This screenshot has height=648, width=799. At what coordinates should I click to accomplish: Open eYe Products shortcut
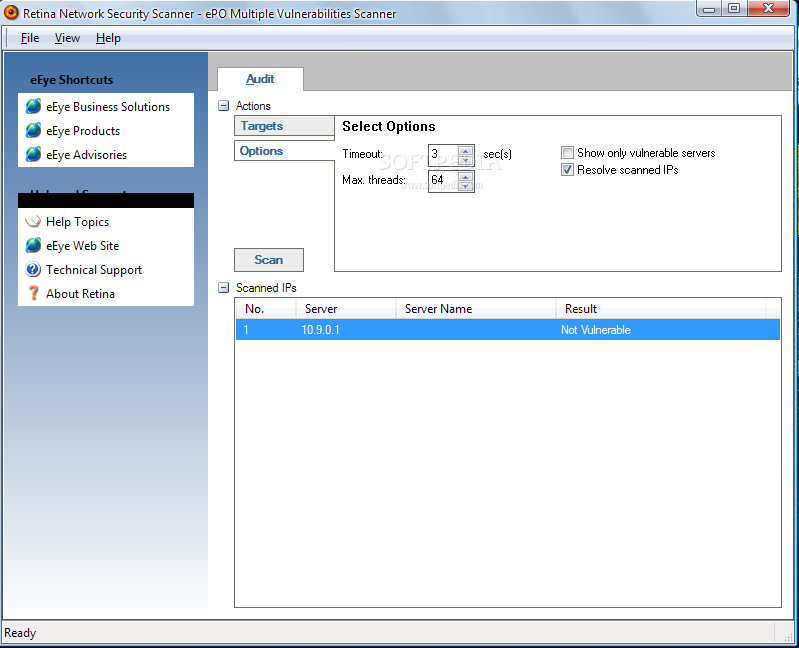(83, 131)
